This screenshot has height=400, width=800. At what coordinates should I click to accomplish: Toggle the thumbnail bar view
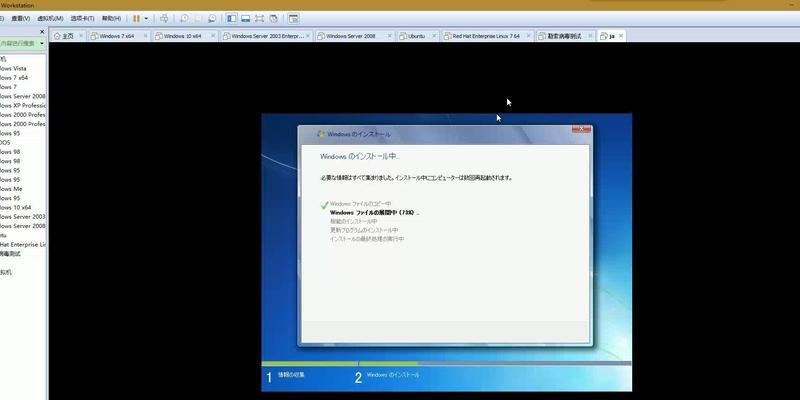tap(245, 18)
